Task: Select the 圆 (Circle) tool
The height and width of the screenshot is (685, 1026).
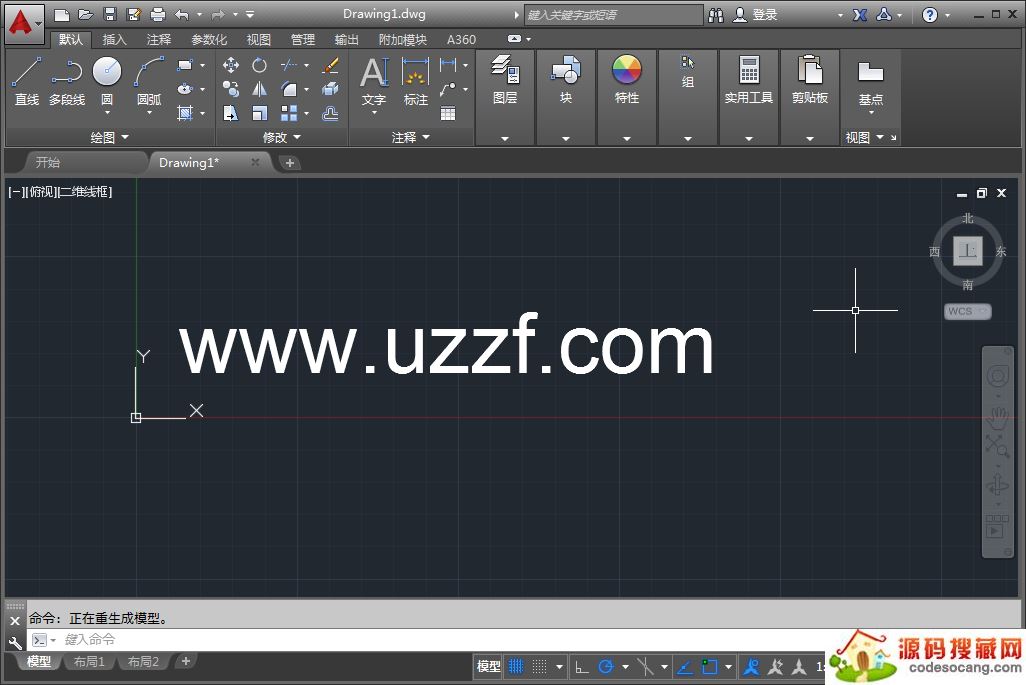Action: (x=107, y=80)
